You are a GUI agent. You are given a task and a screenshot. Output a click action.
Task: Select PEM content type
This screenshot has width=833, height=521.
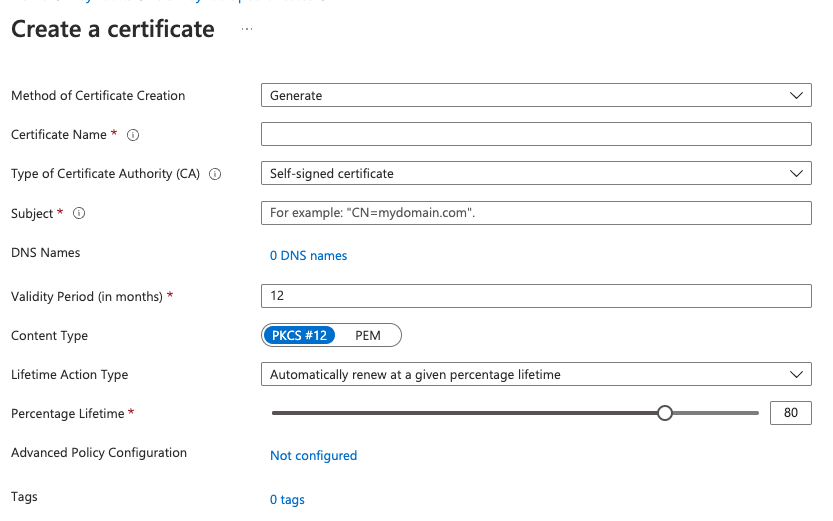(x=368, y=335)
